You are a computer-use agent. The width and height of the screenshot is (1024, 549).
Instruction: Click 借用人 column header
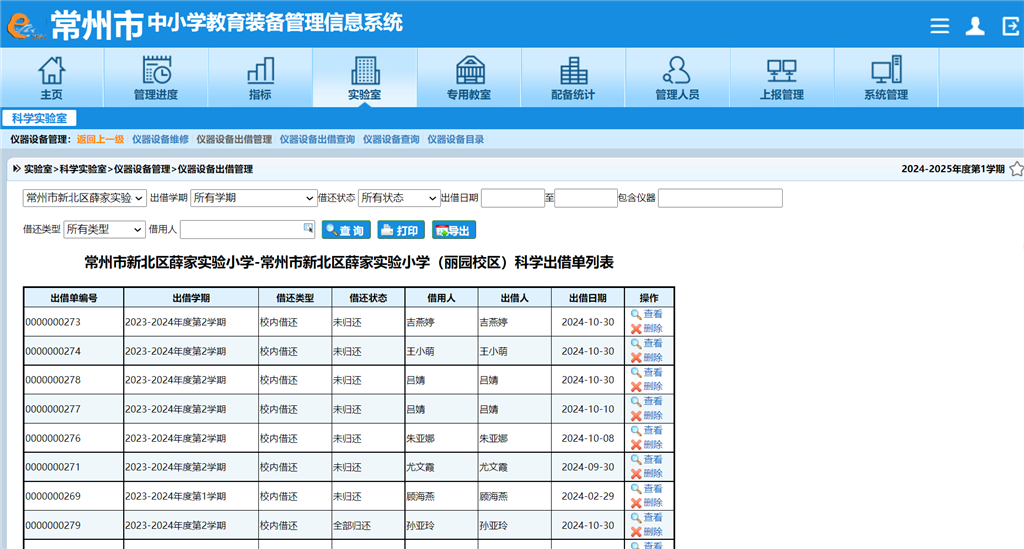441,298
